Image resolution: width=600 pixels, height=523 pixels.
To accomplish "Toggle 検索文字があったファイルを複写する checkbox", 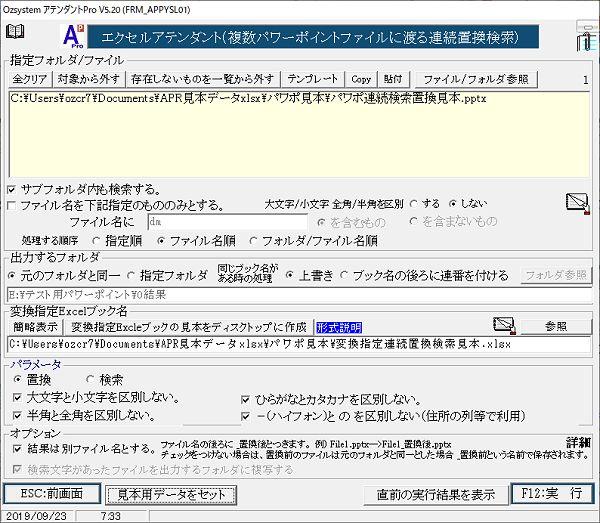I will pos(17,469).
